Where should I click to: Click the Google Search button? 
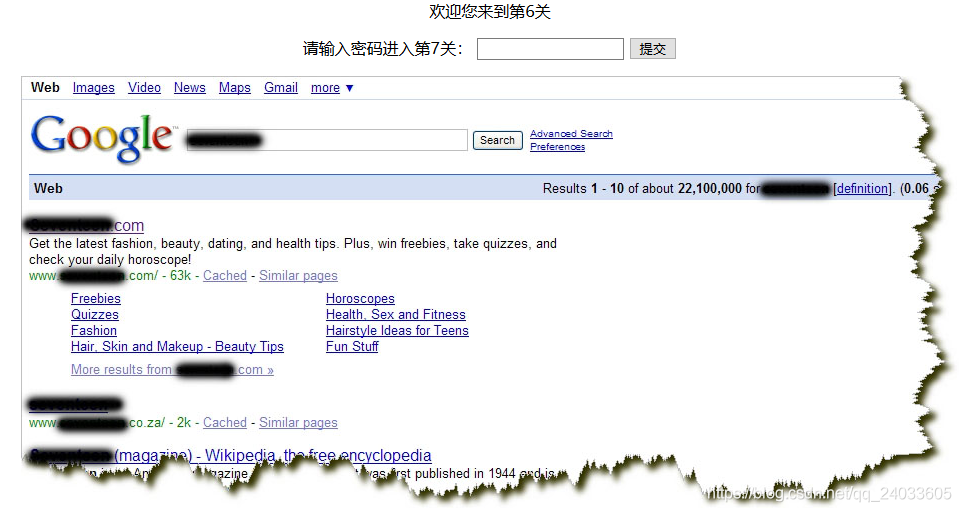coord(497,140)
